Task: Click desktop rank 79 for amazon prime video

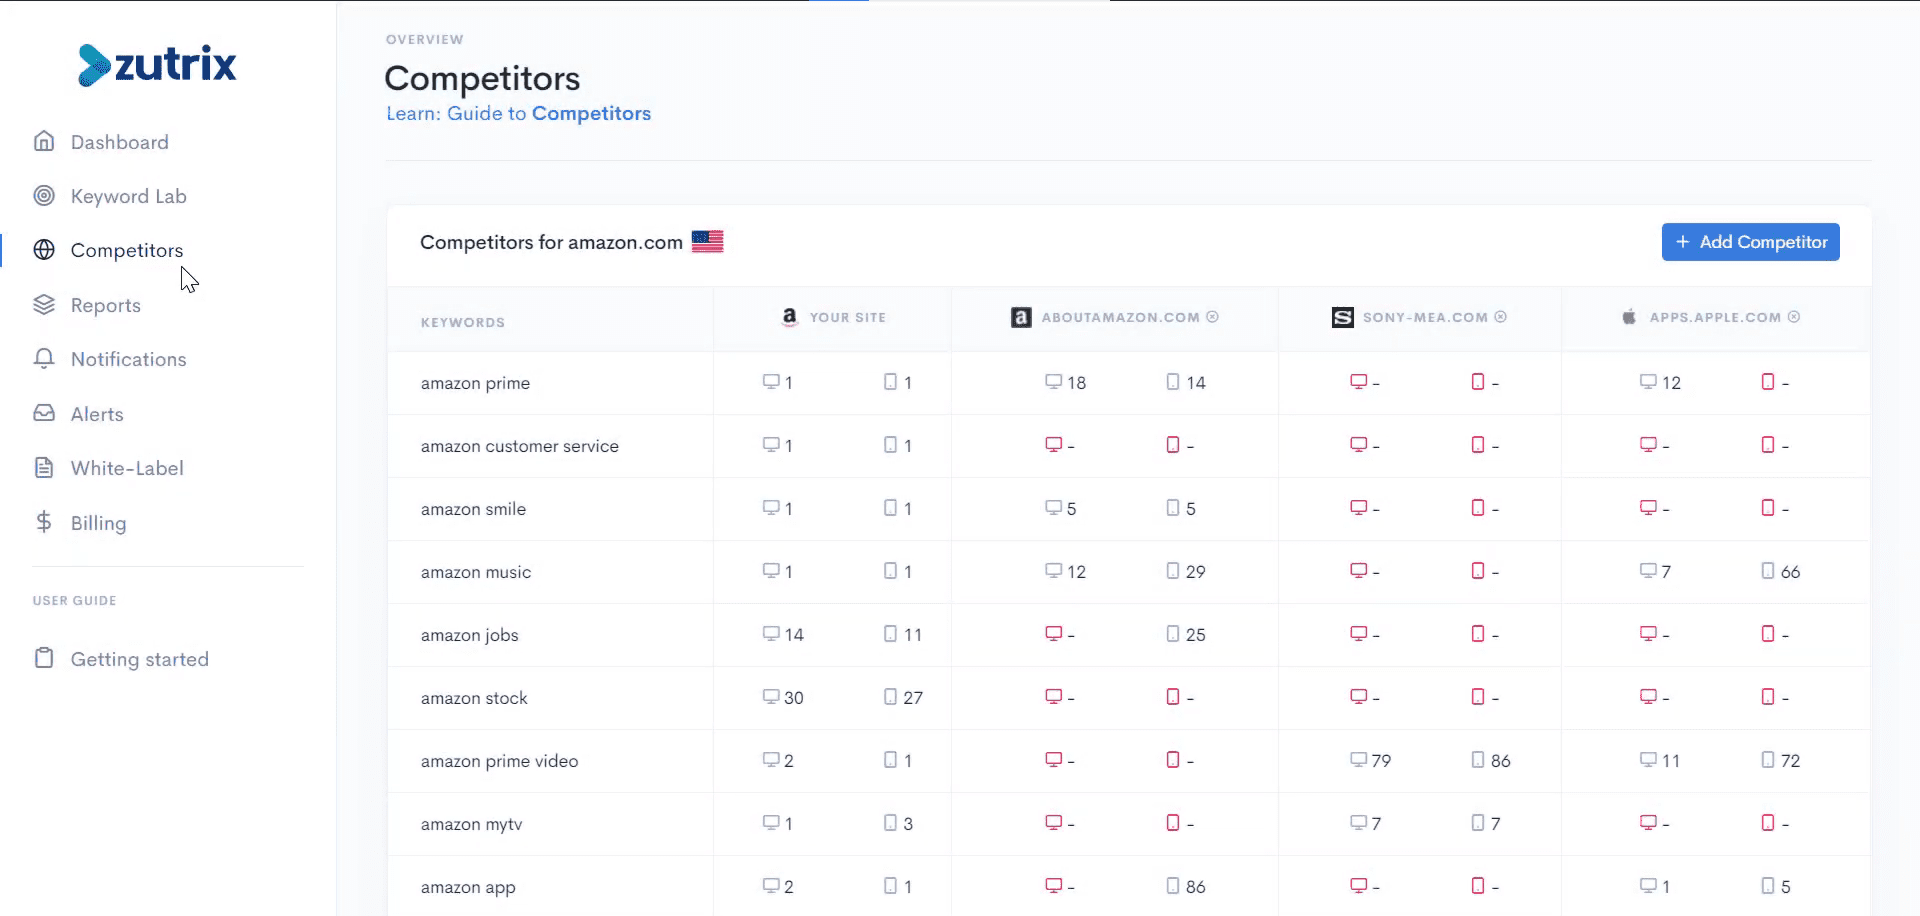Action: pos(1381,761)
